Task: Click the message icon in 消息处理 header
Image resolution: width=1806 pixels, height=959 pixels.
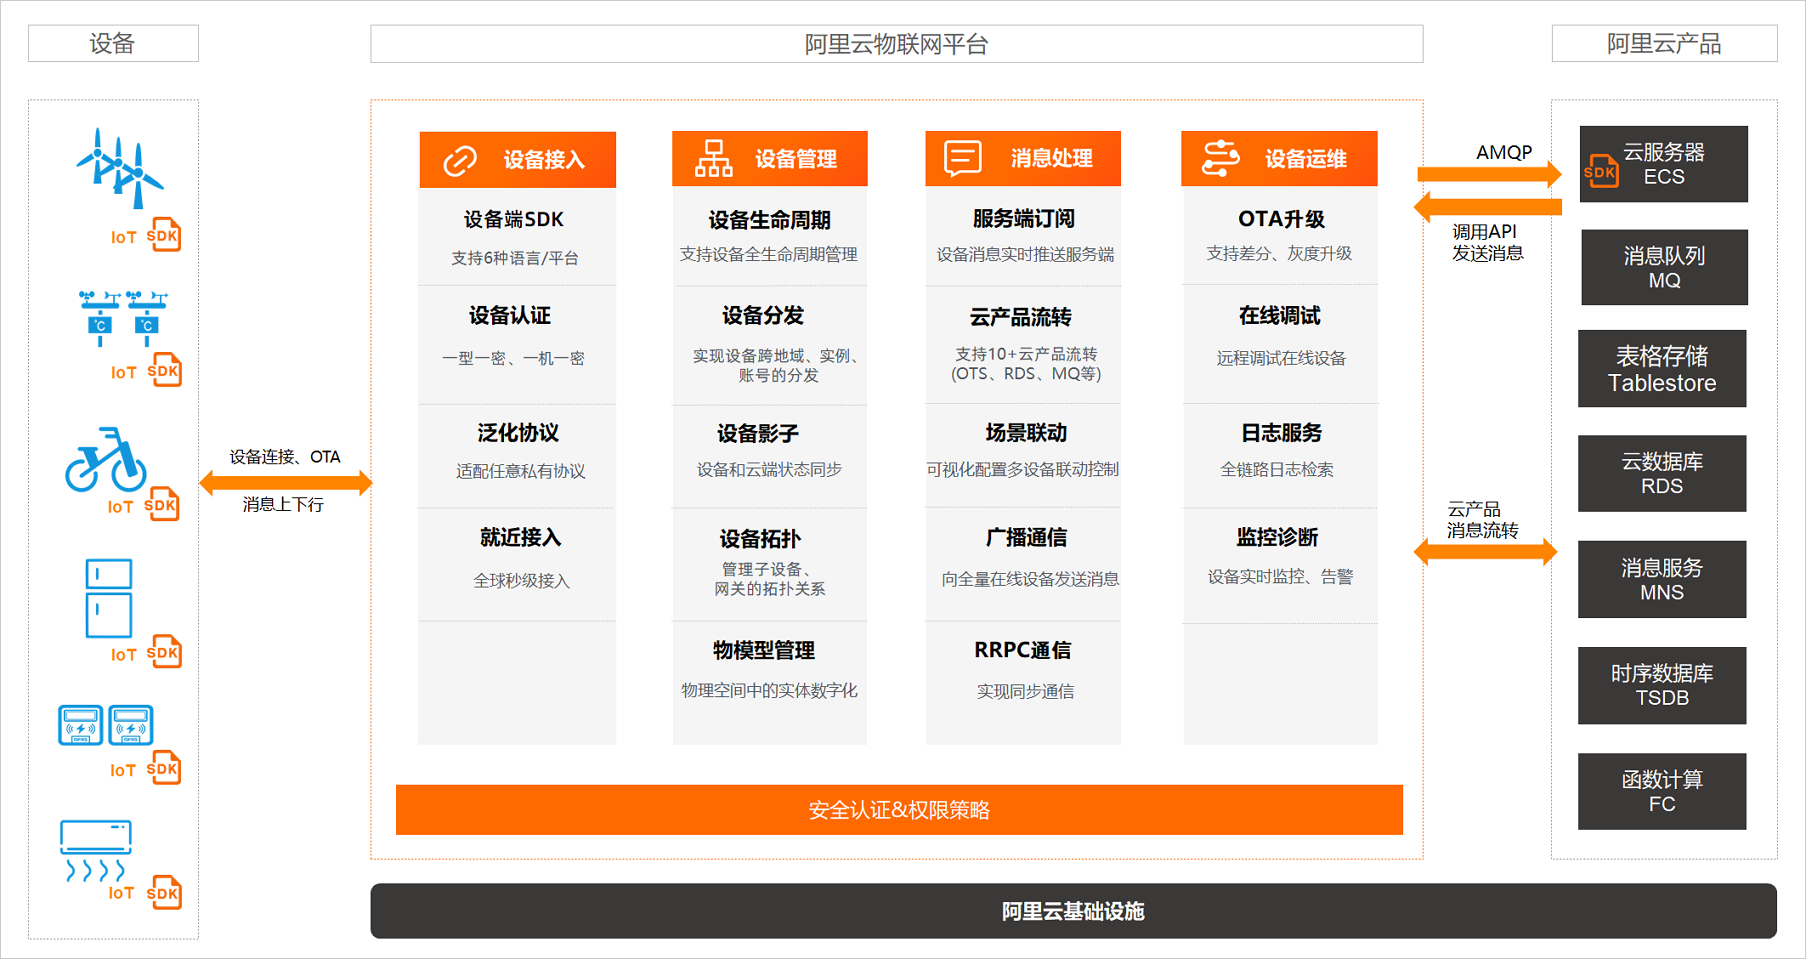Action: (963, 158)
